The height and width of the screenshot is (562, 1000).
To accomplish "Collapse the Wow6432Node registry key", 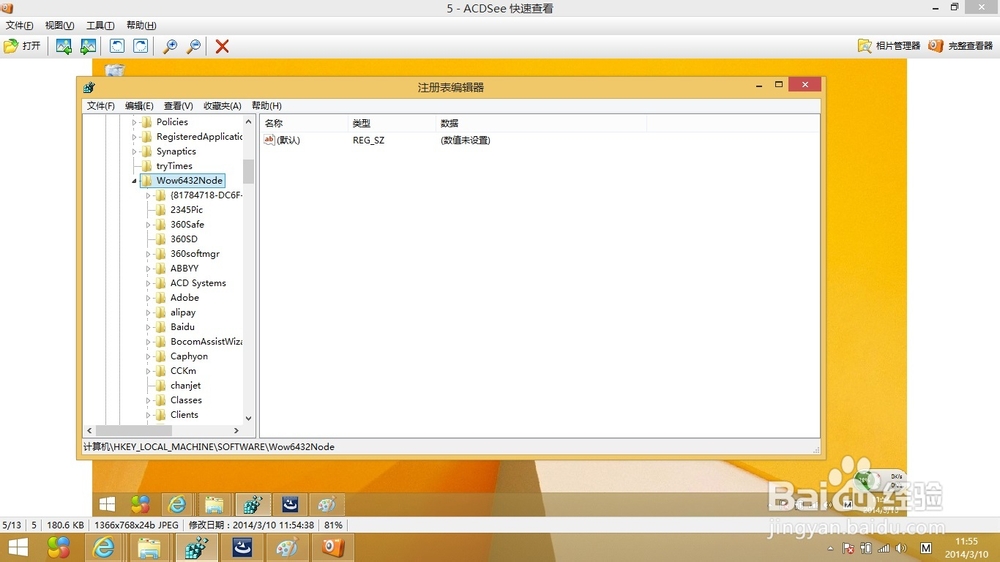I will click(x=135, y=181).
